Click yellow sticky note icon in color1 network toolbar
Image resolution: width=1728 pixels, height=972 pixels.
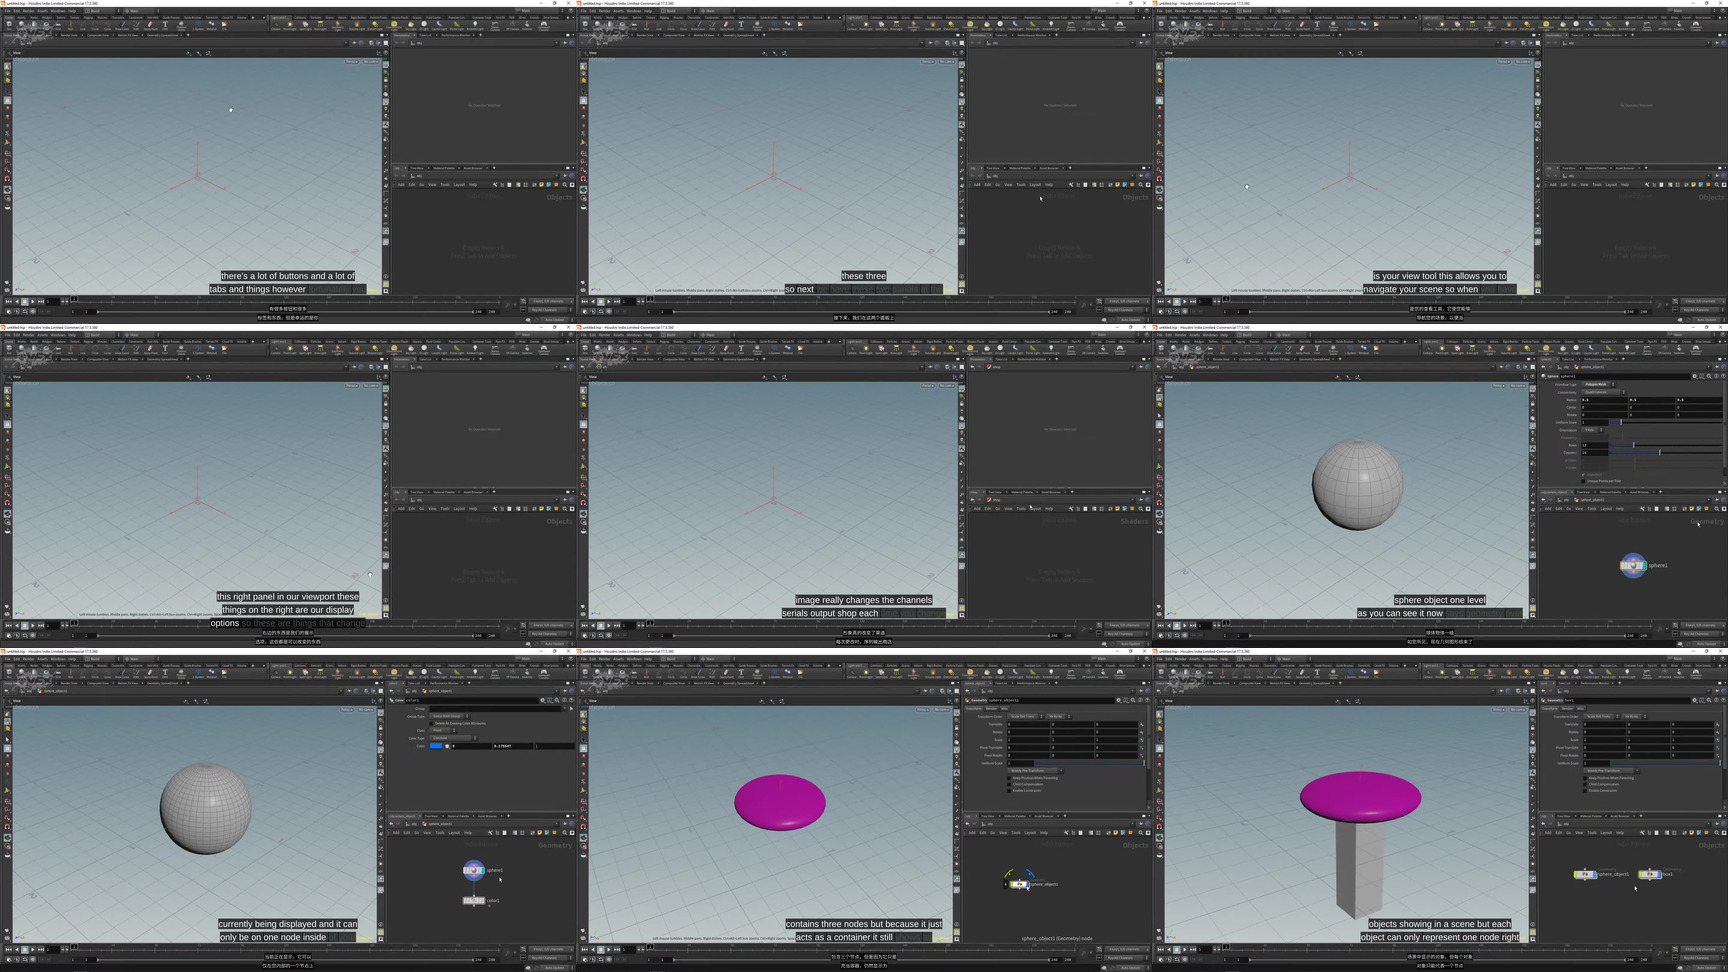[539, 833]
